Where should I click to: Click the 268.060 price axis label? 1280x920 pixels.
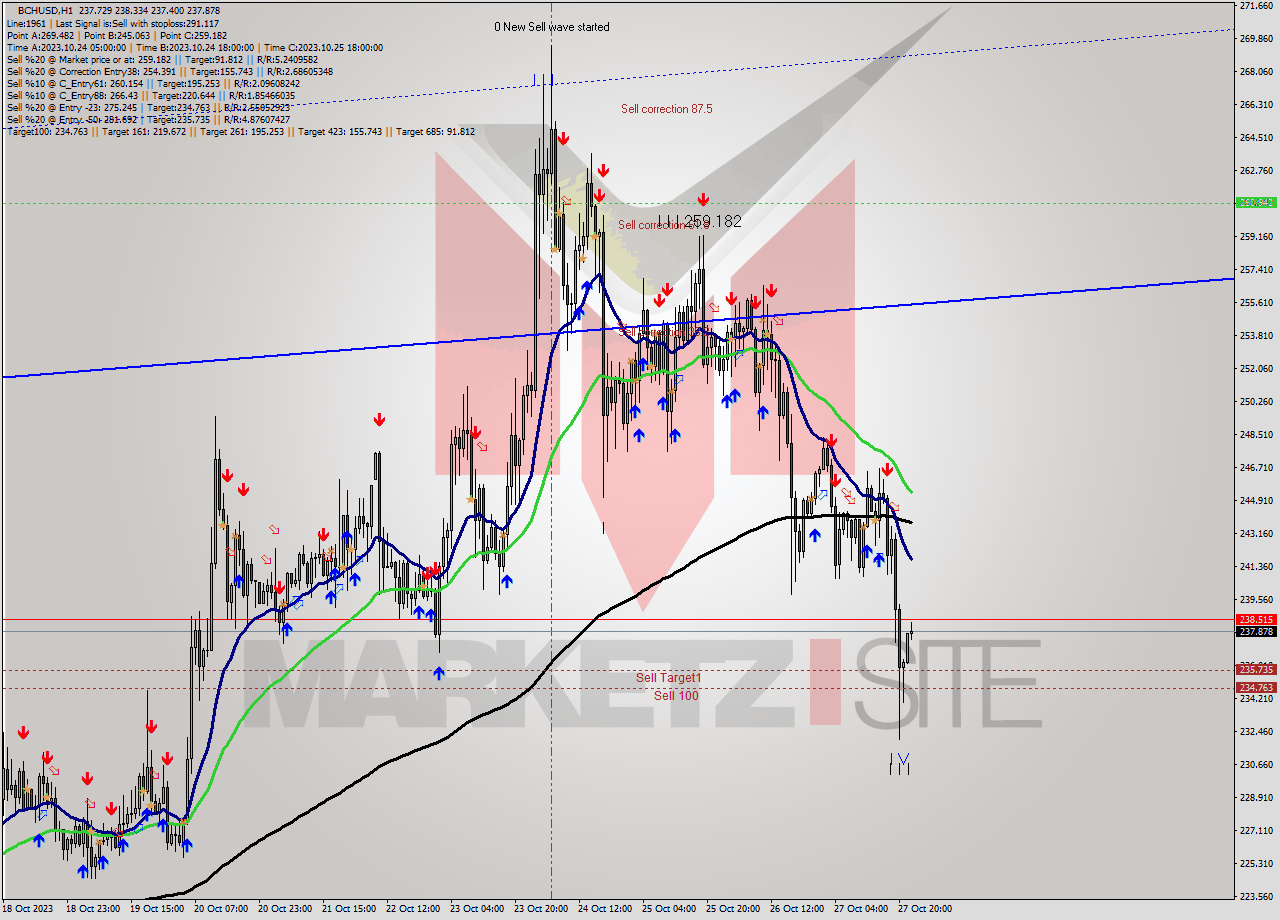[x=1255, y=72]
